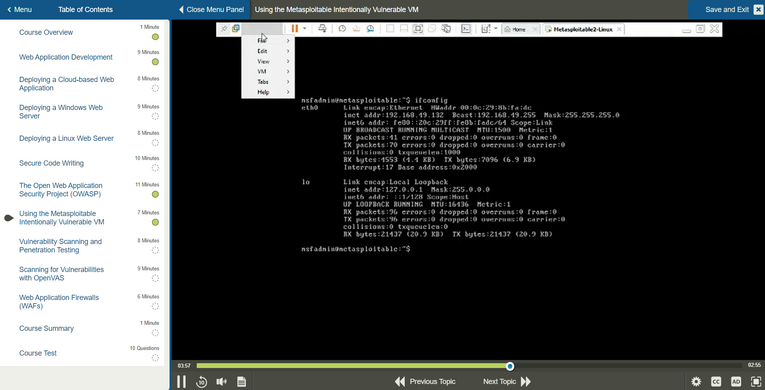Open Vulnerability Scanning and Penetration Testing topic
Image resolution: width=765 pixels, height=390 pixels.
(x=60, y=246)
